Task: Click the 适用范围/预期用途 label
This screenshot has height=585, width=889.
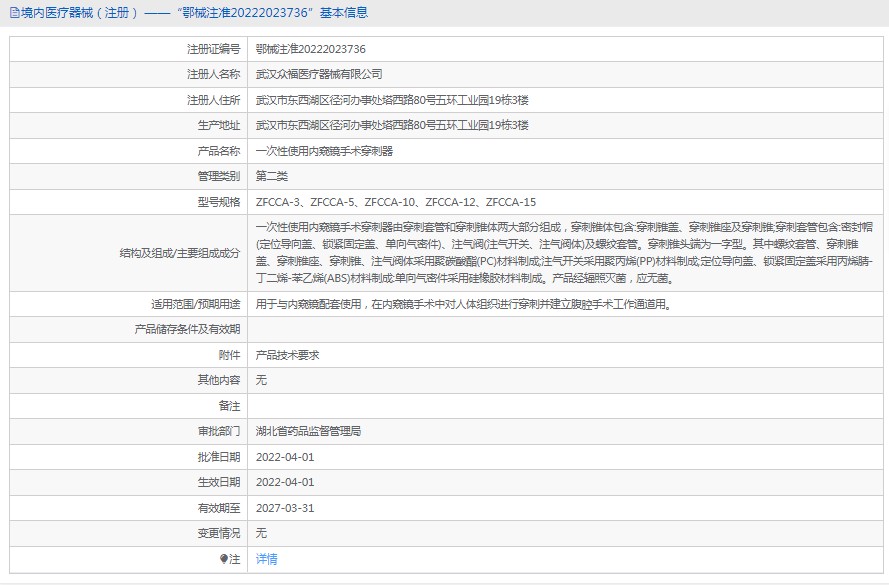Action: click(196, 304)
